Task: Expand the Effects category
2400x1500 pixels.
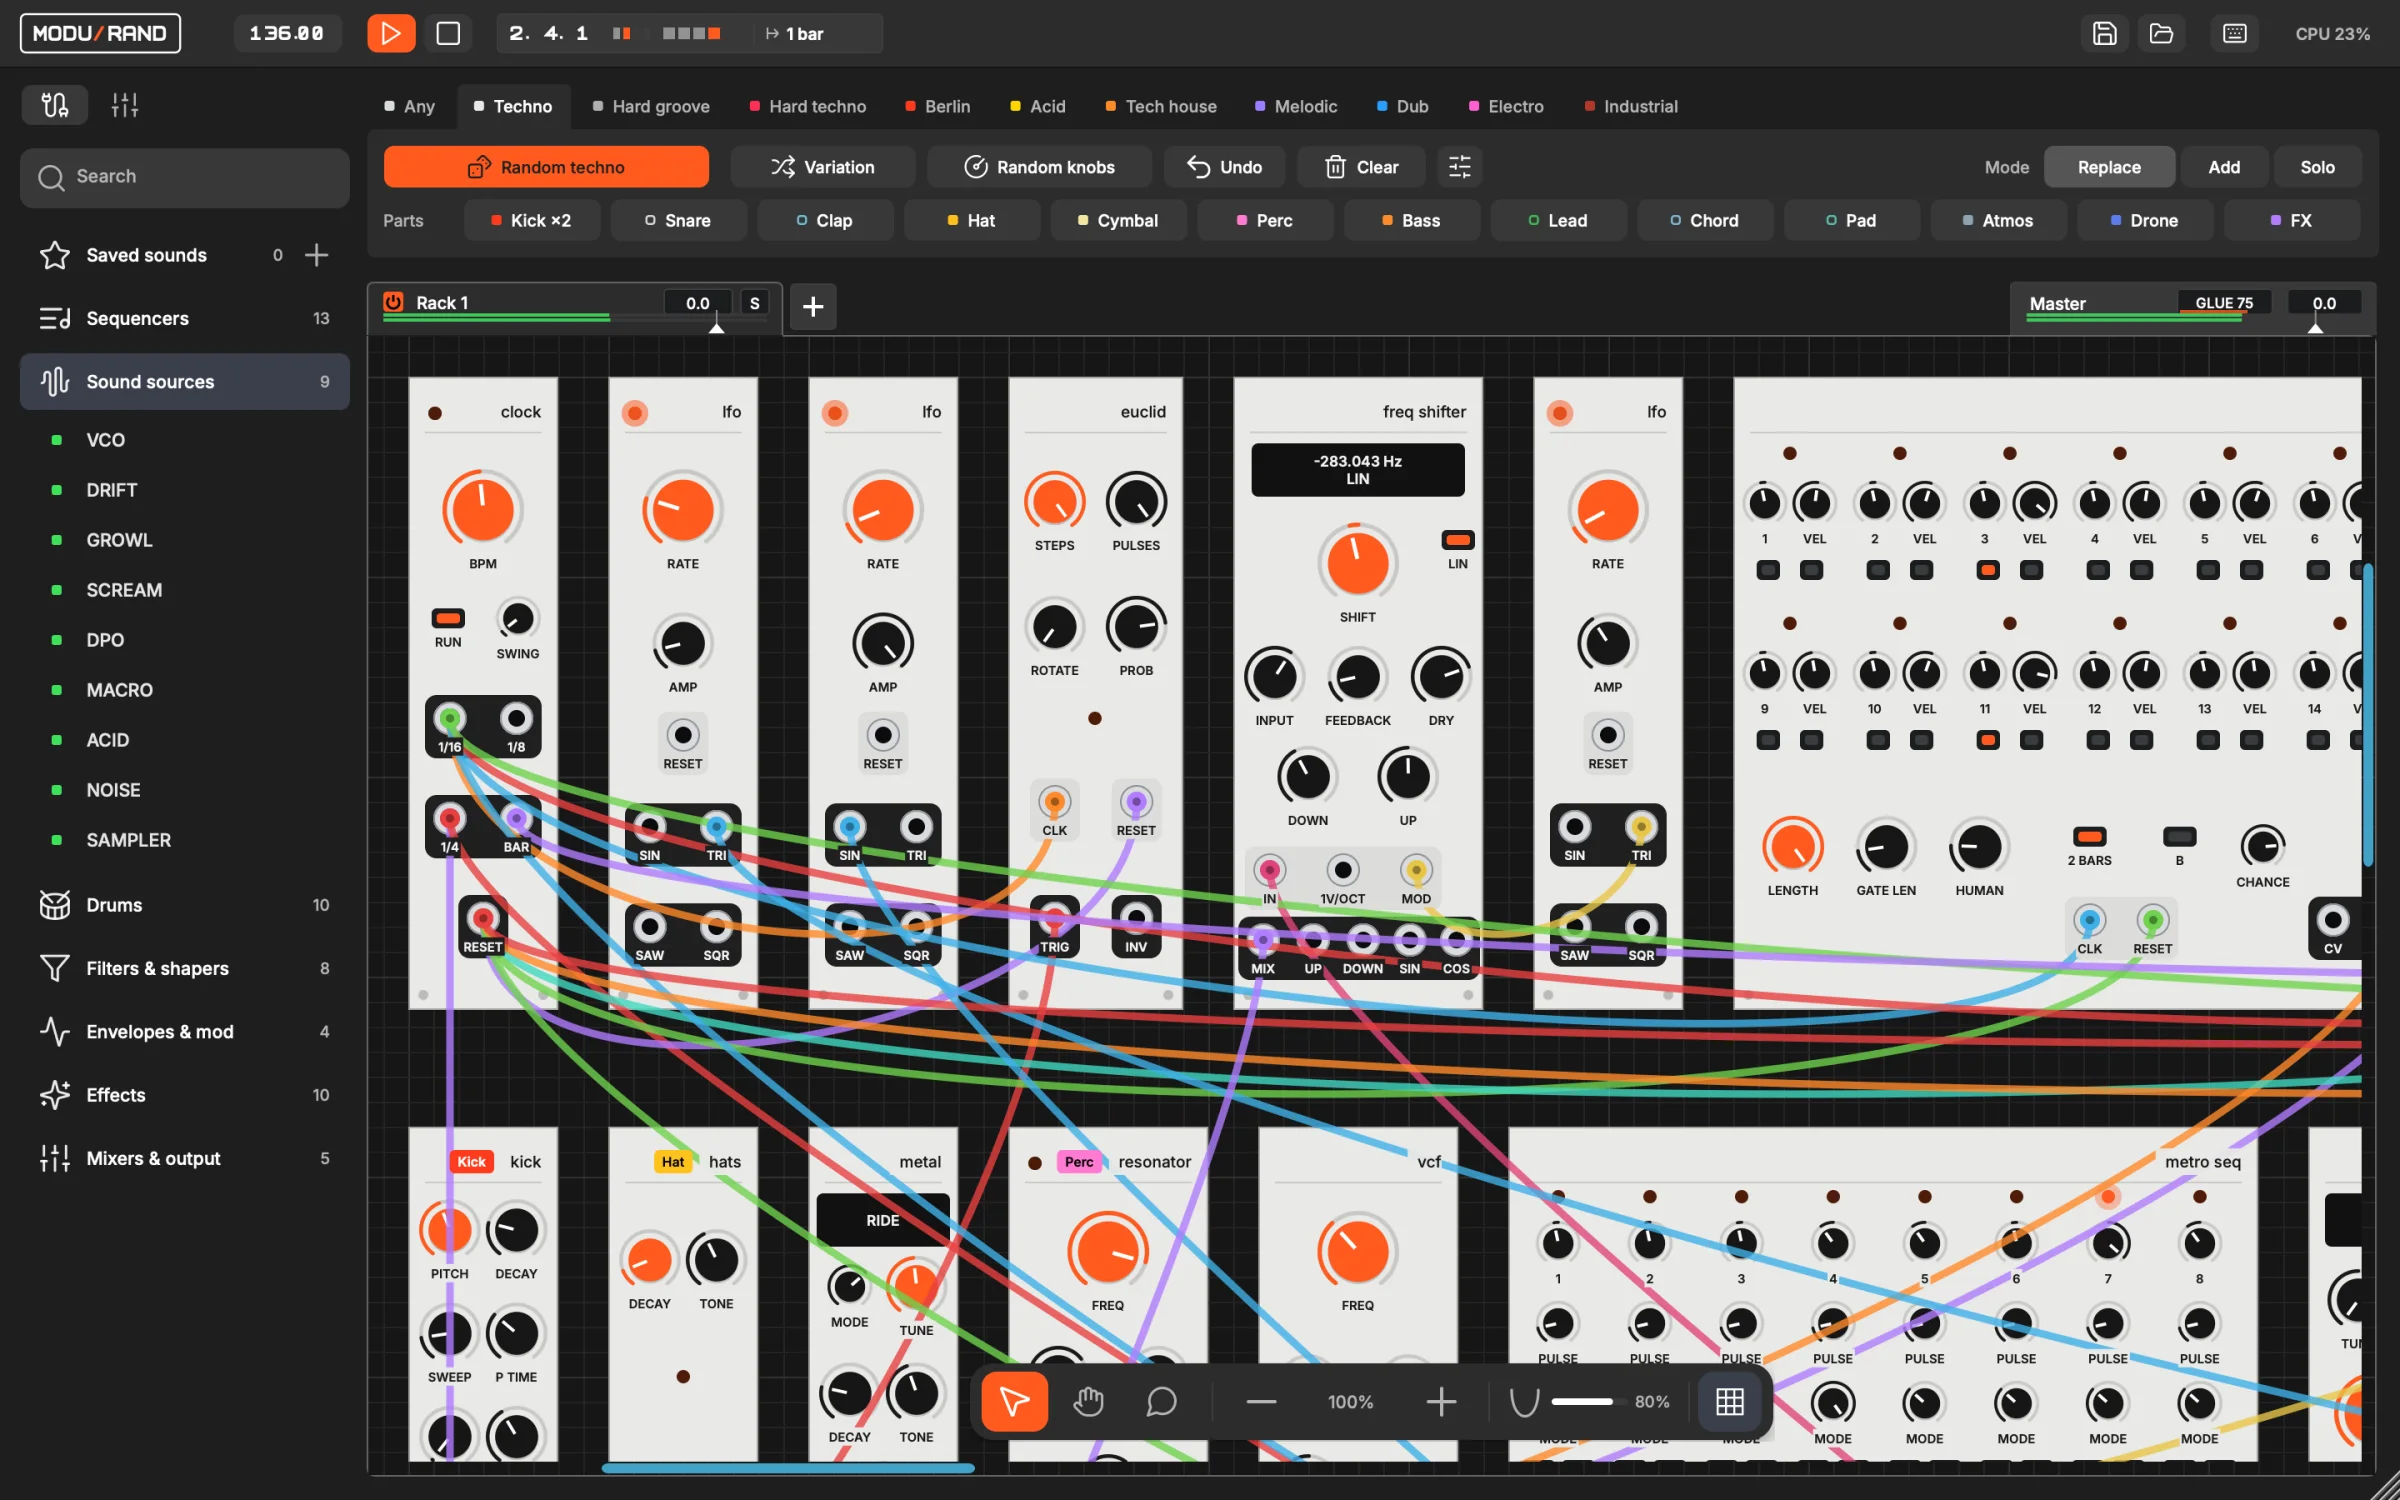Action: point(185,1094)
